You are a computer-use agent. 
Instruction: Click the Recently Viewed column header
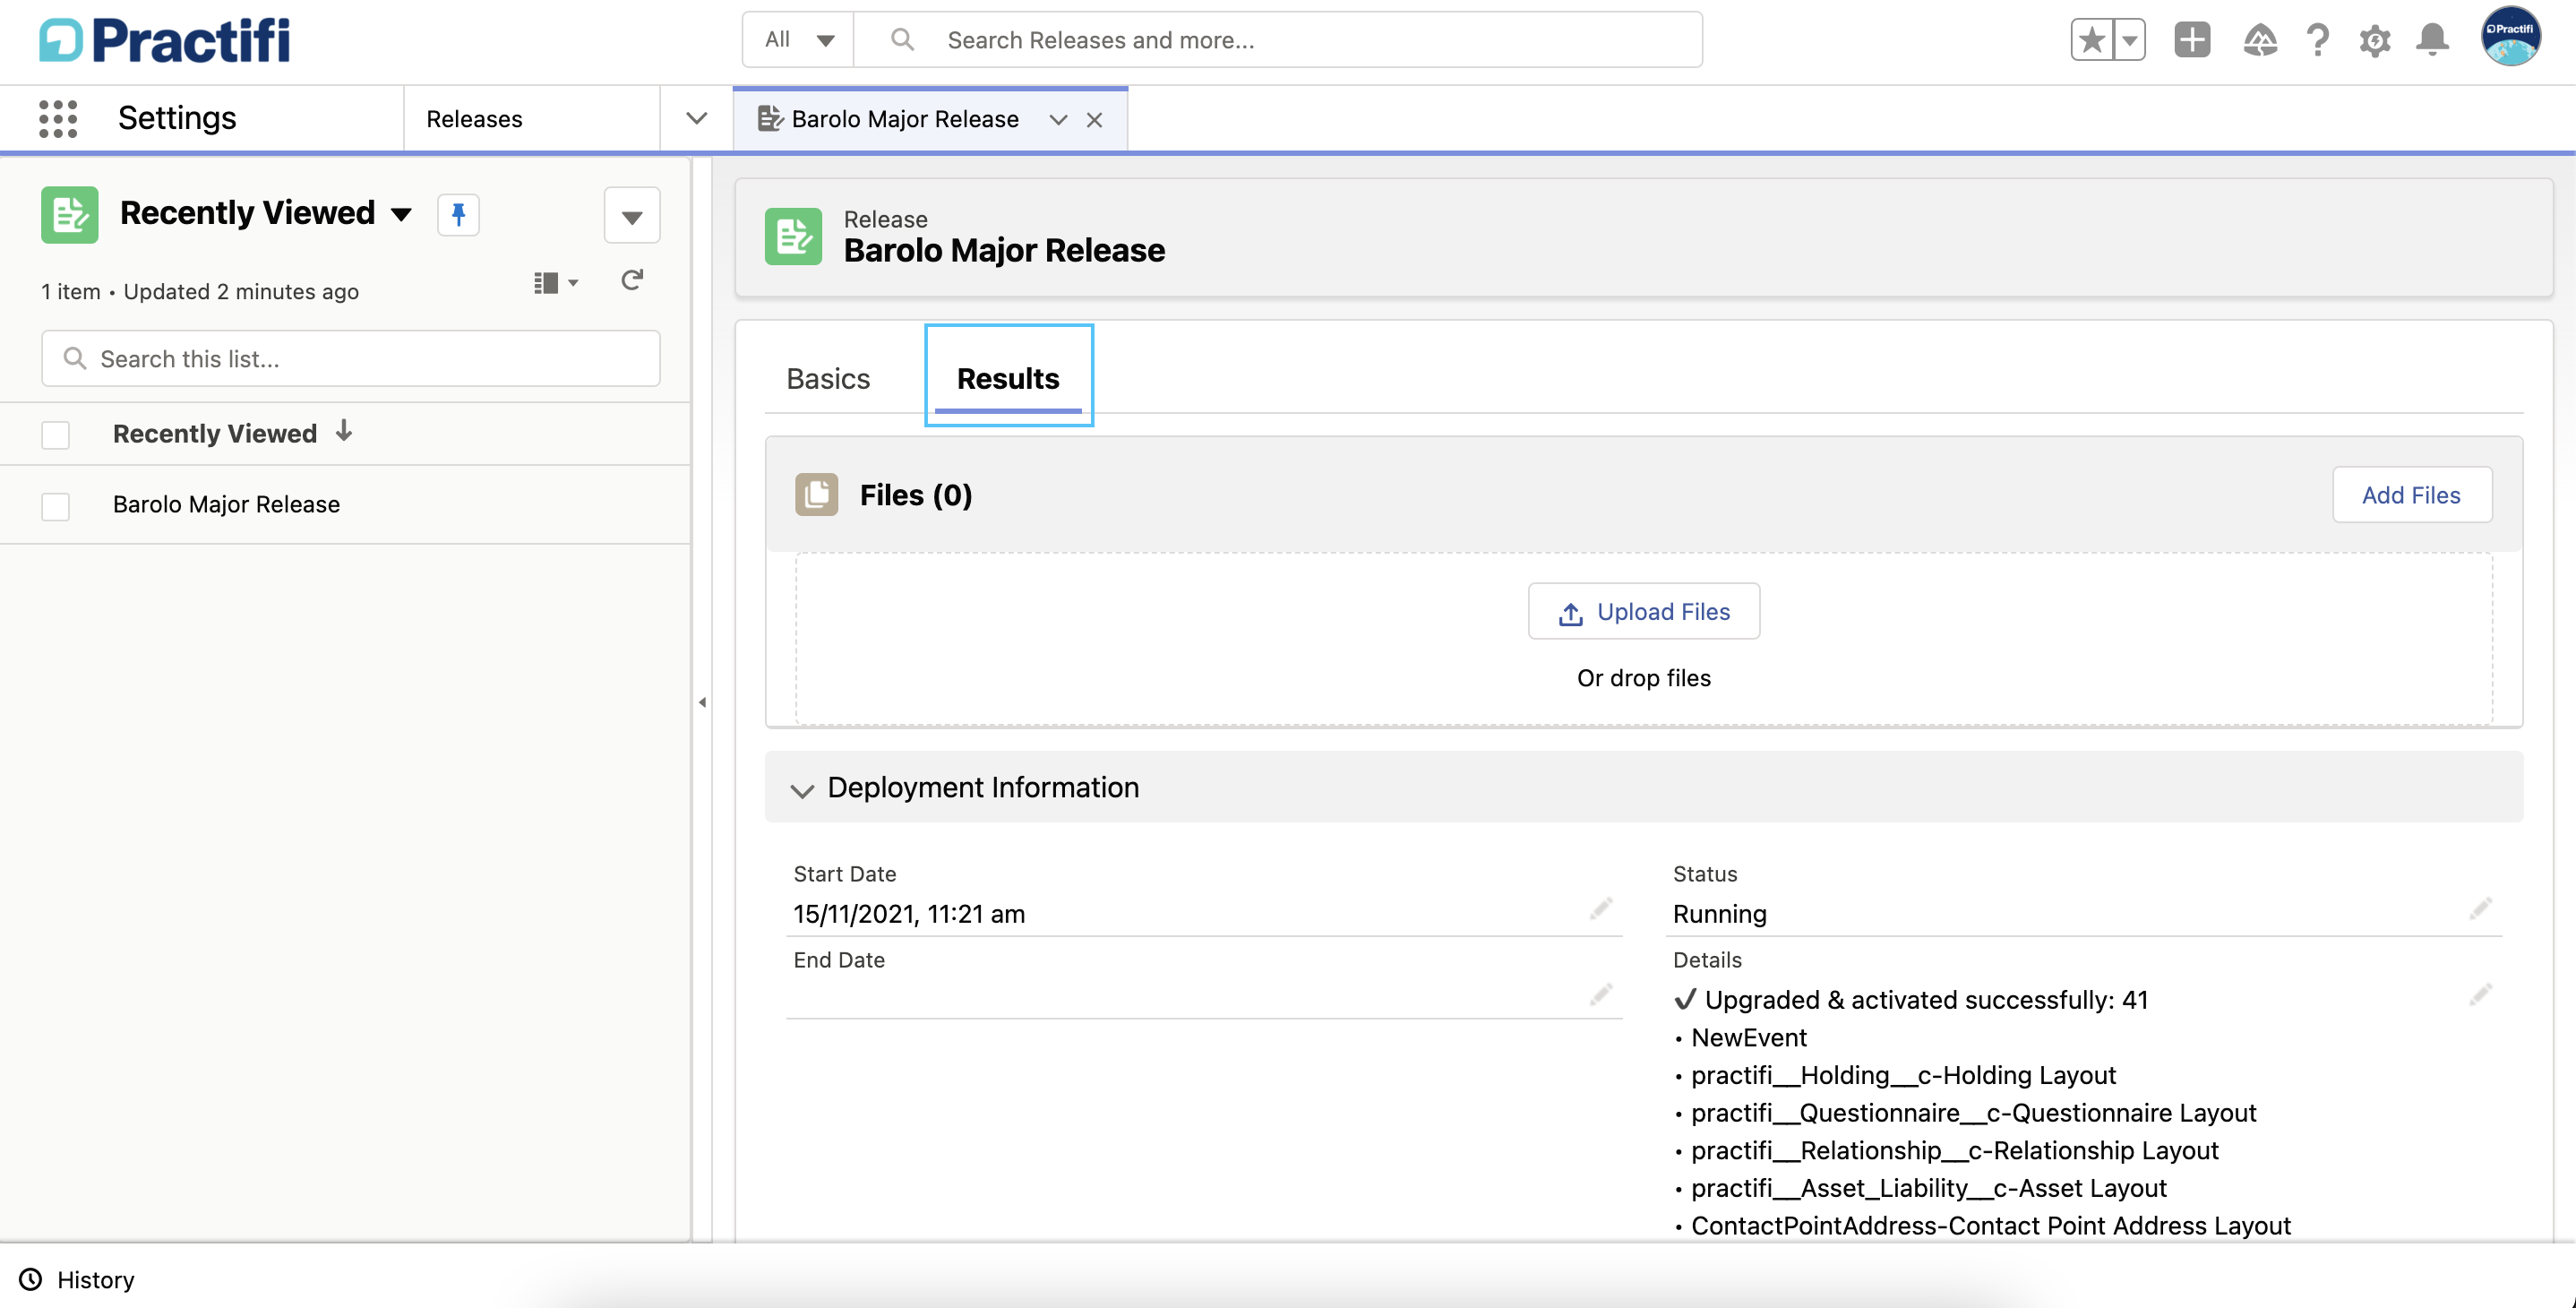coord(214,433)
